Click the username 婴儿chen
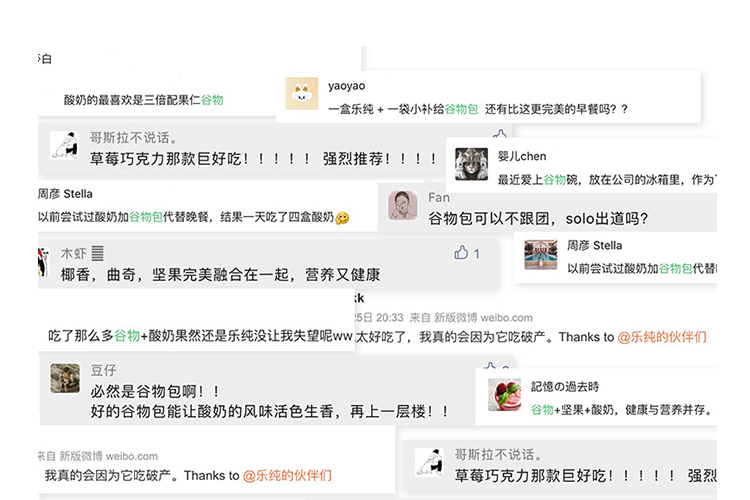The image size is (750, 500). pyautogui.click(x=522, y=156)
